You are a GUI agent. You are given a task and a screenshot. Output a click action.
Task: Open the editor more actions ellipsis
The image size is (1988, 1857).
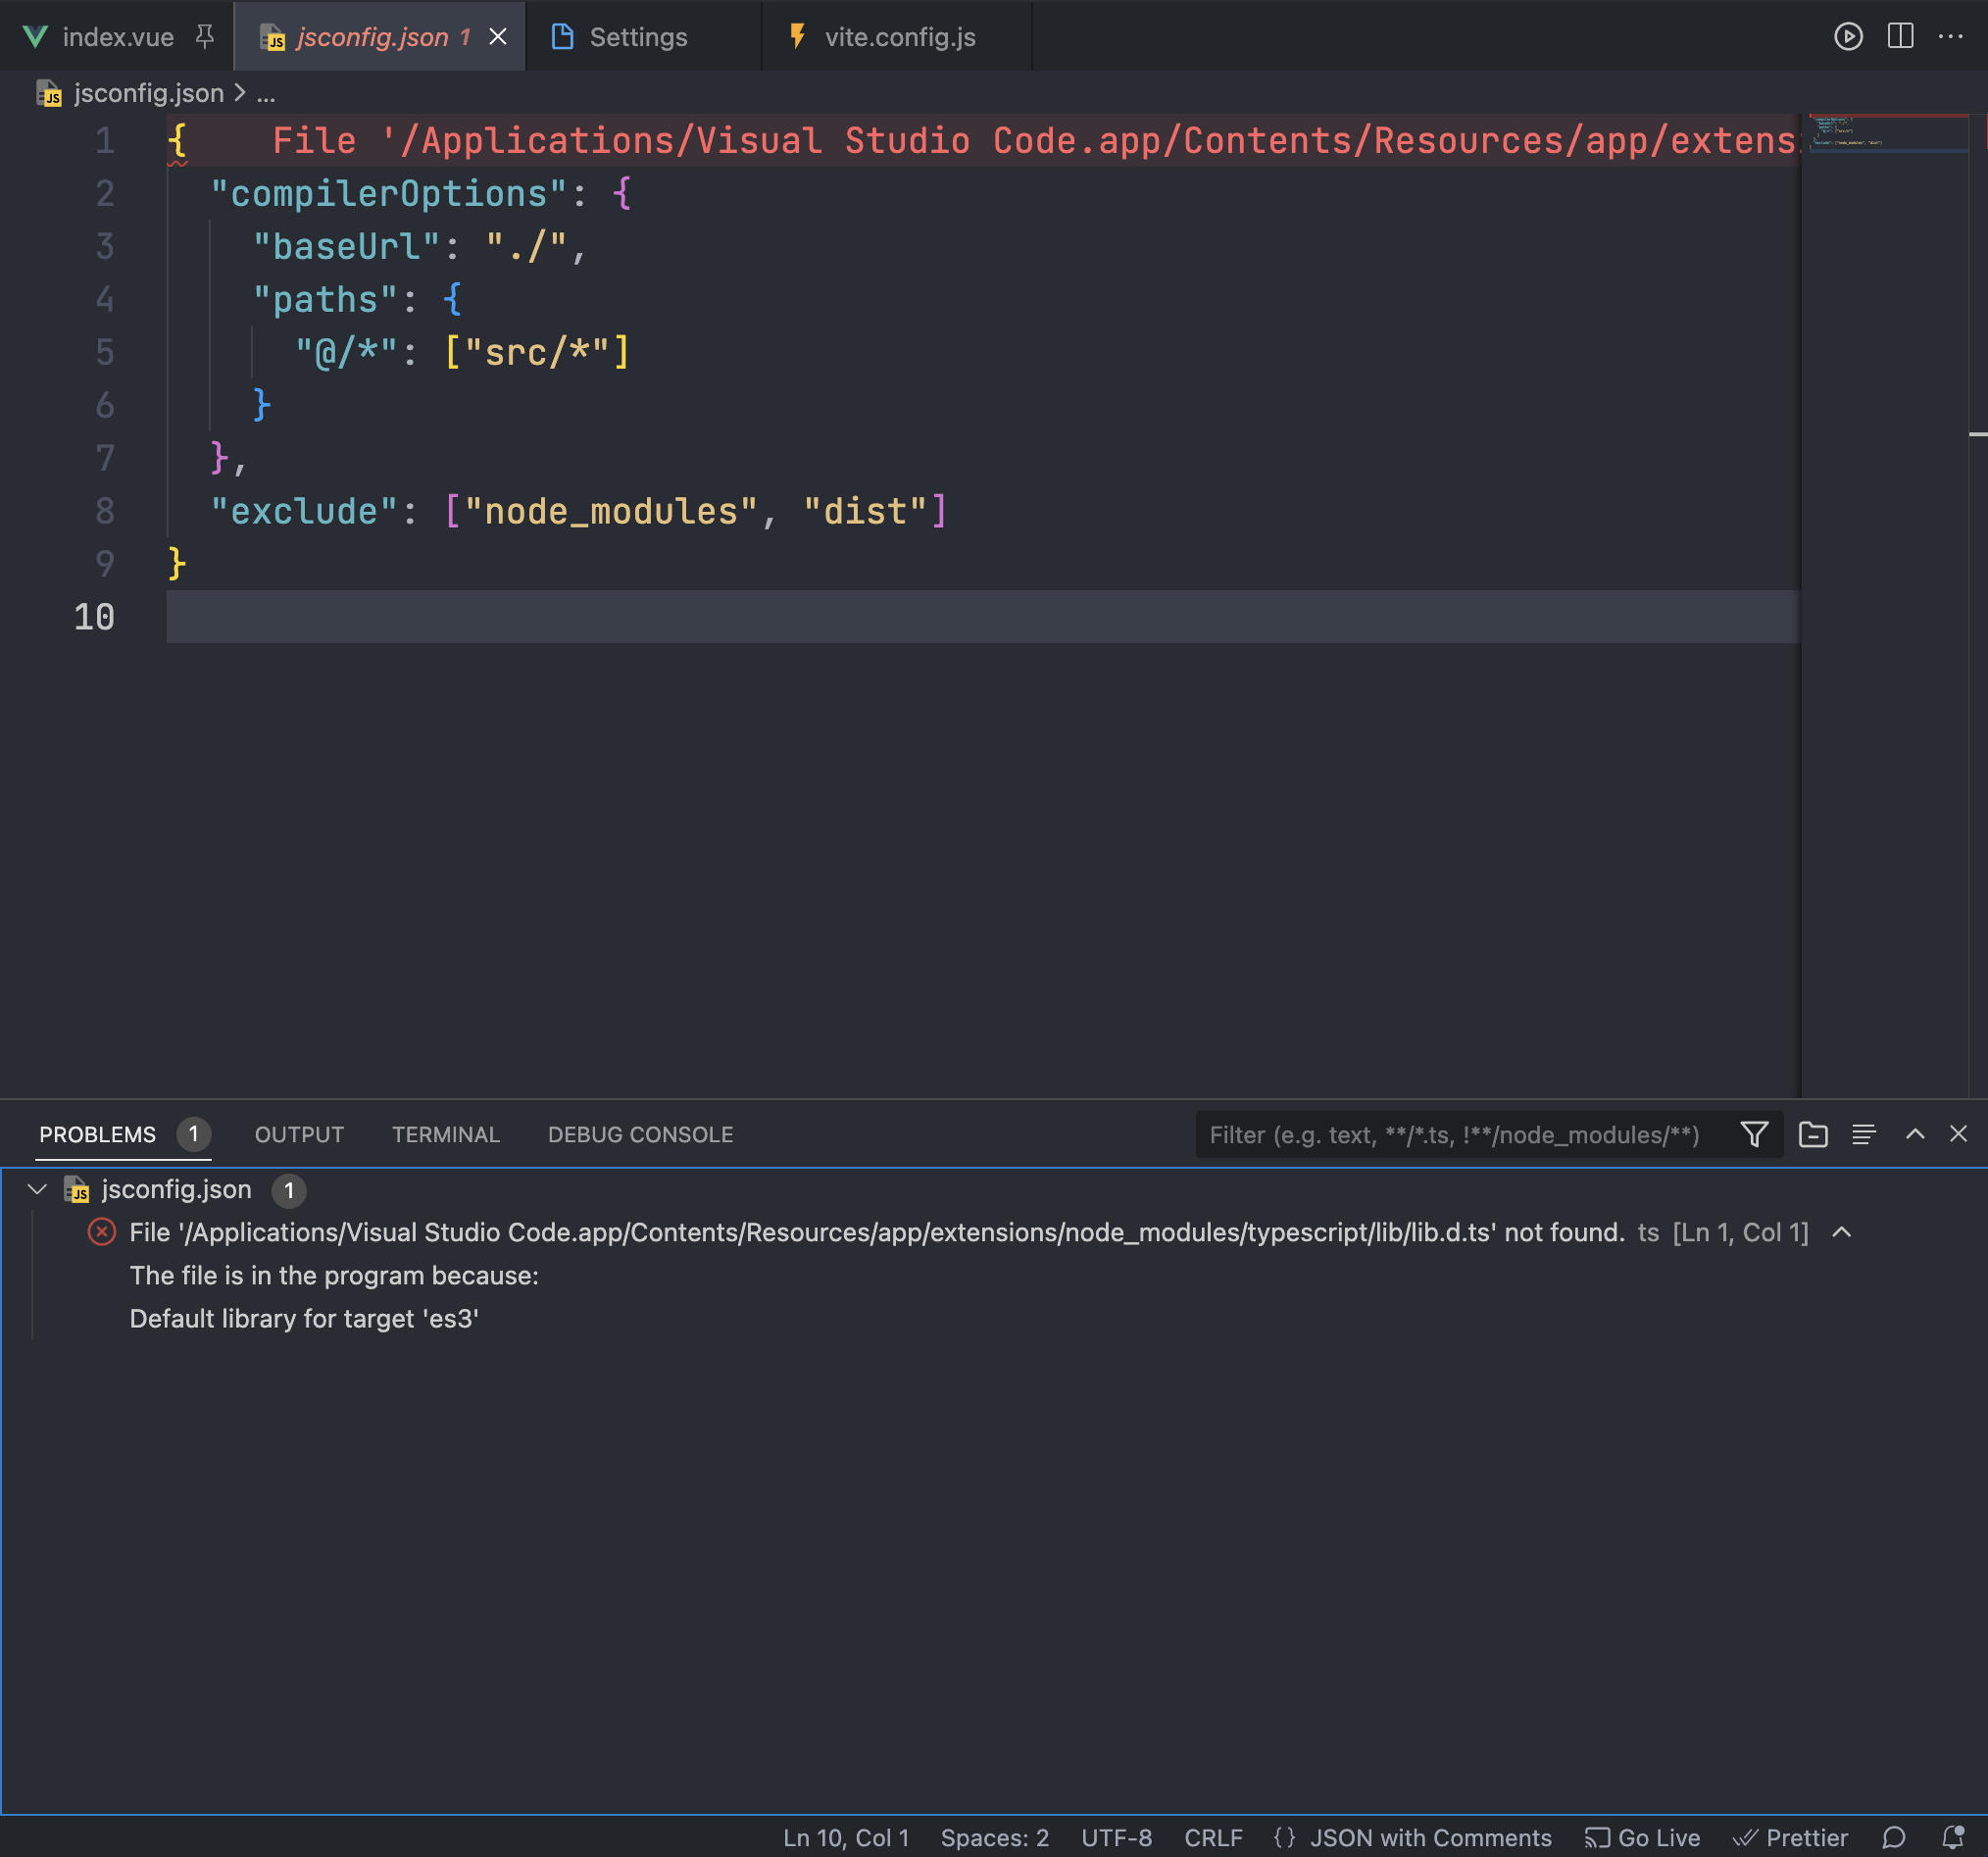[1952, 37]
